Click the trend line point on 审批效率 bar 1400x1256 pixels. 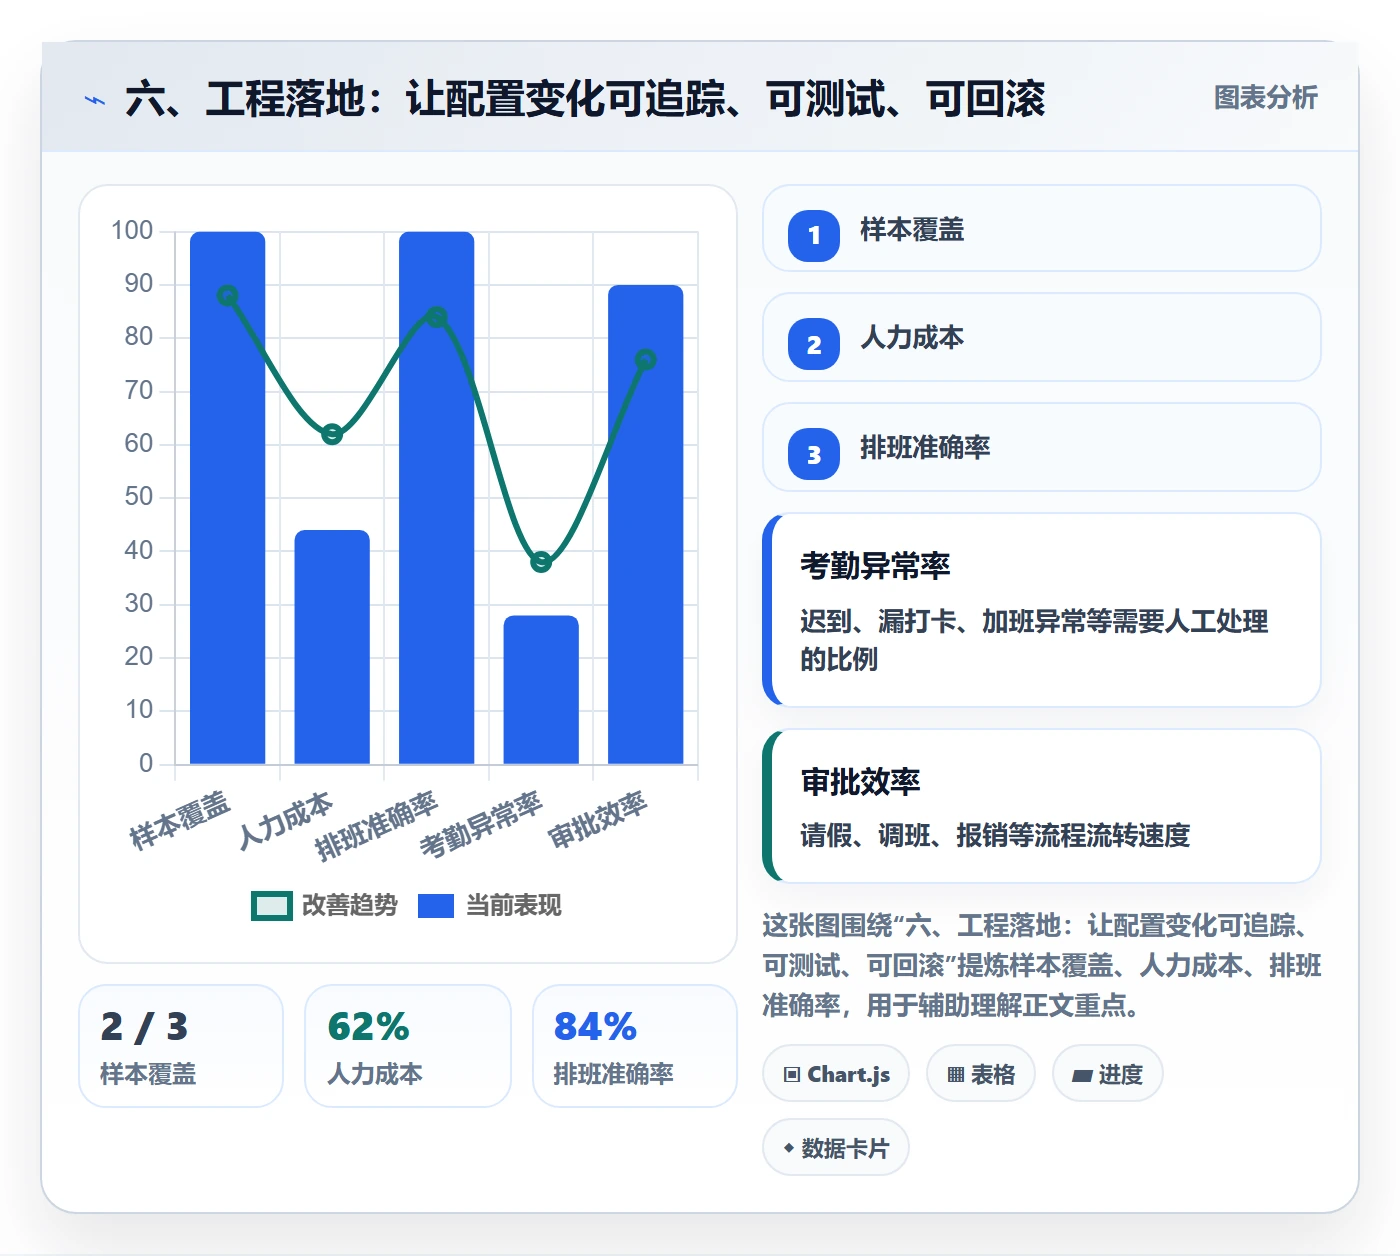click(646, 359)
